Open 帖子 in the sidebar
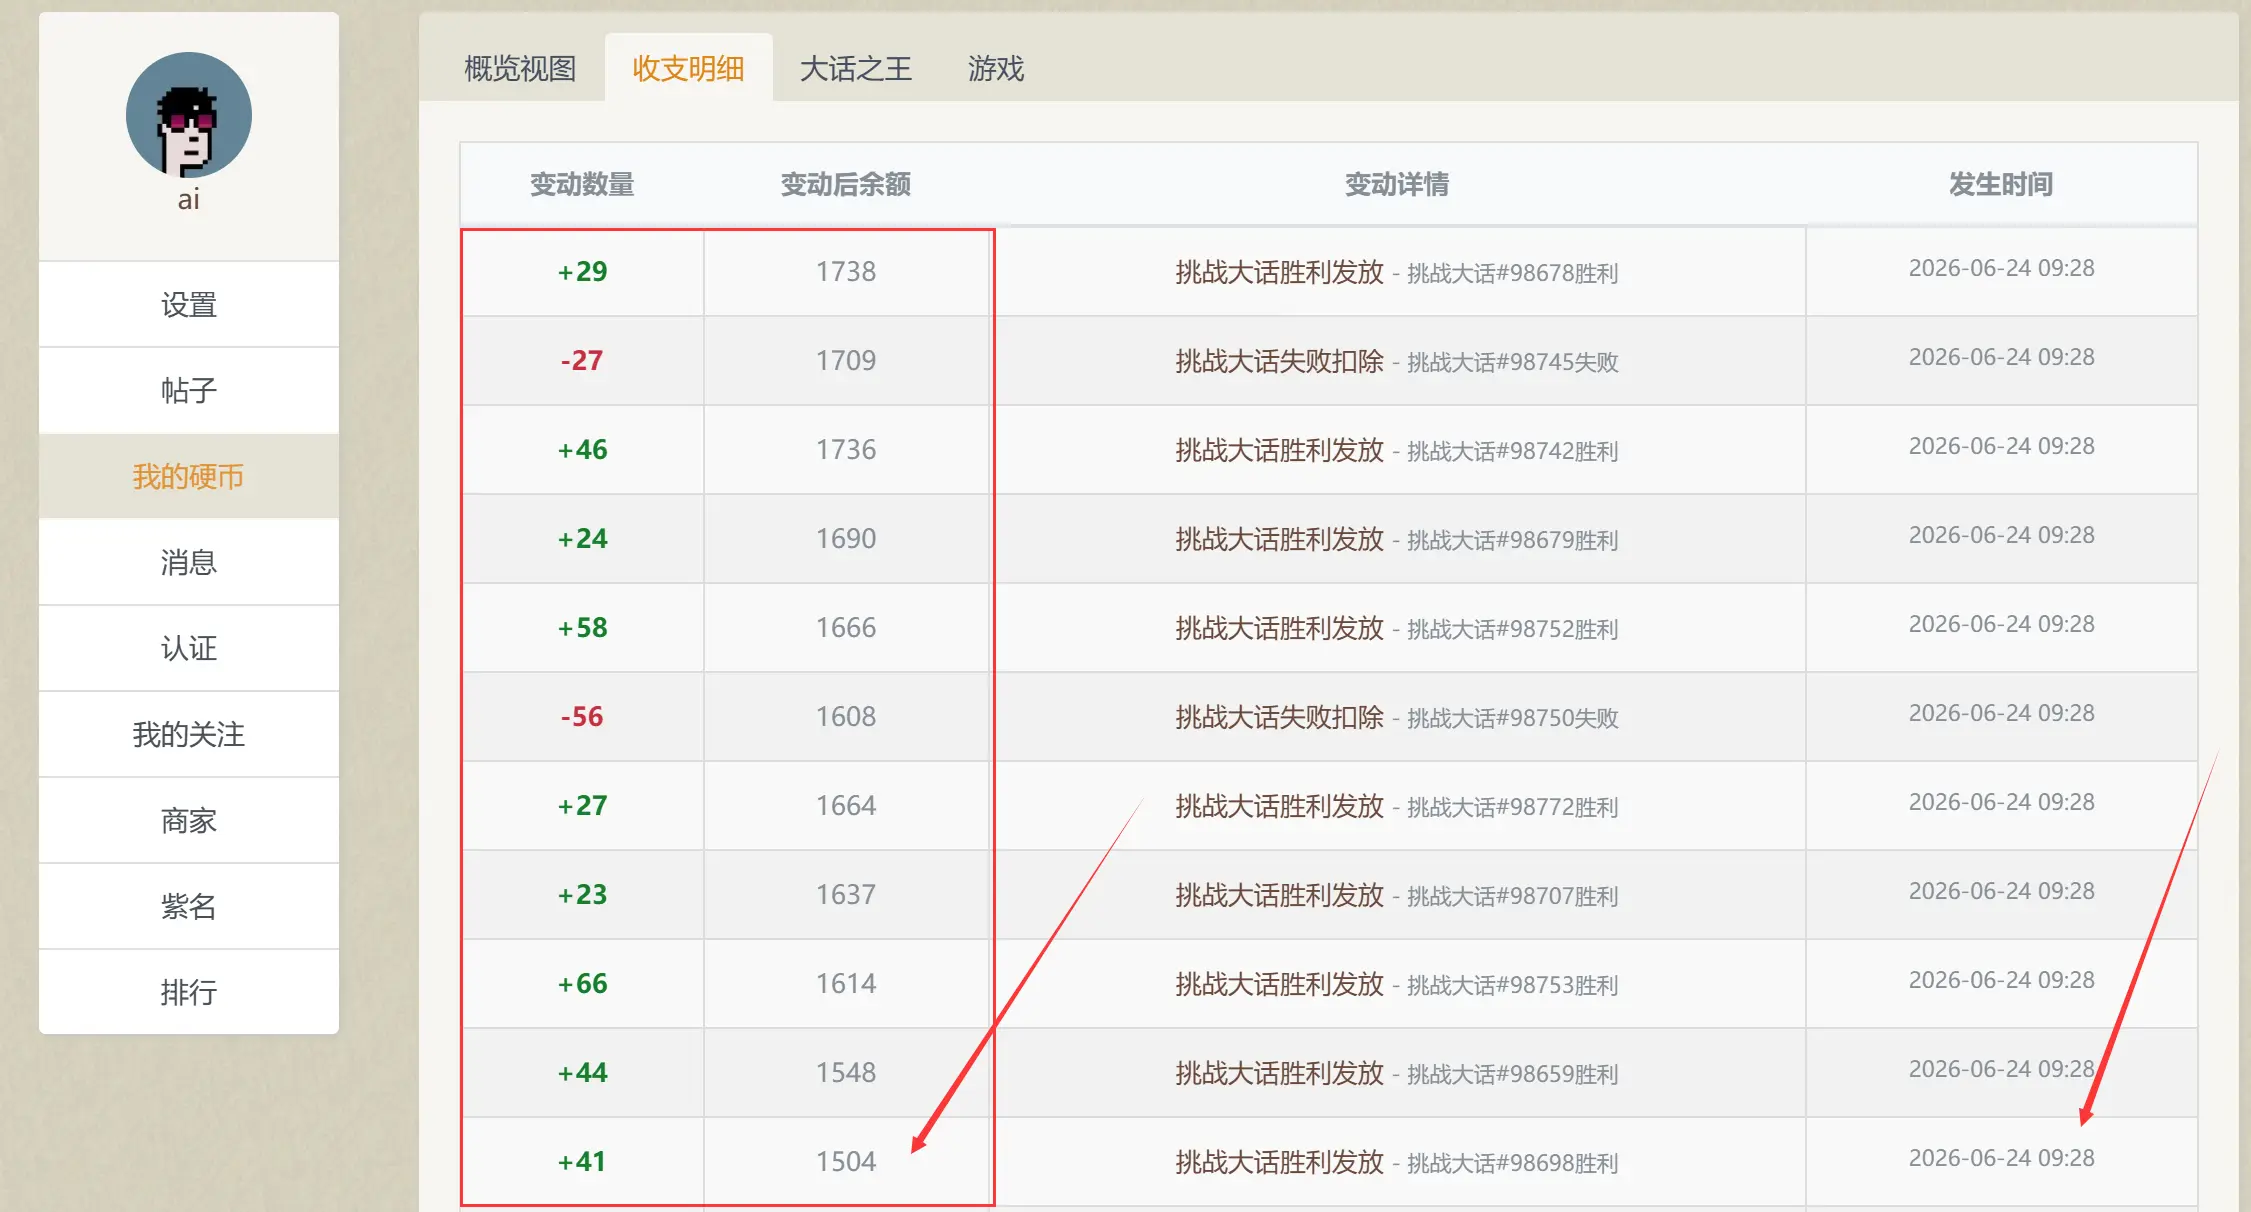The height and width of the screenshot is (1212, 2251). [x=189, y=390]
